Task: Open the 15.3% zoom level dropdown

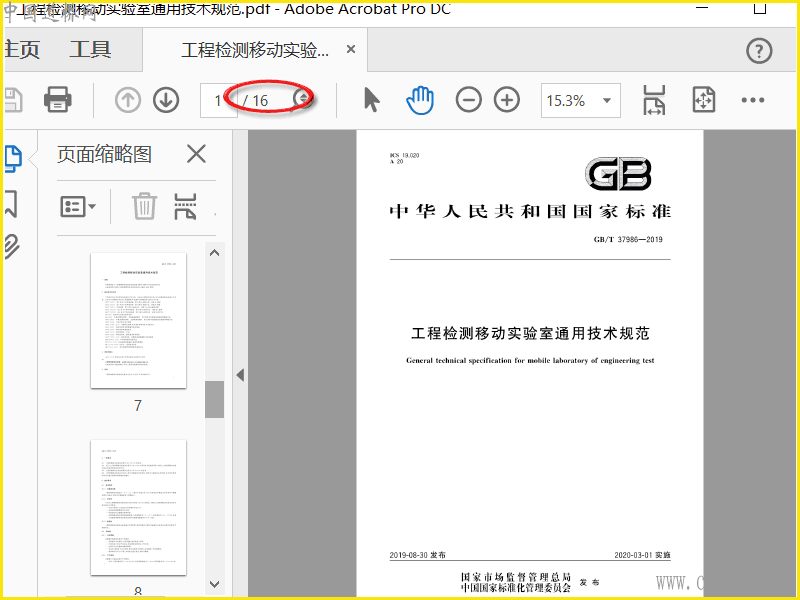Action: 581,101
